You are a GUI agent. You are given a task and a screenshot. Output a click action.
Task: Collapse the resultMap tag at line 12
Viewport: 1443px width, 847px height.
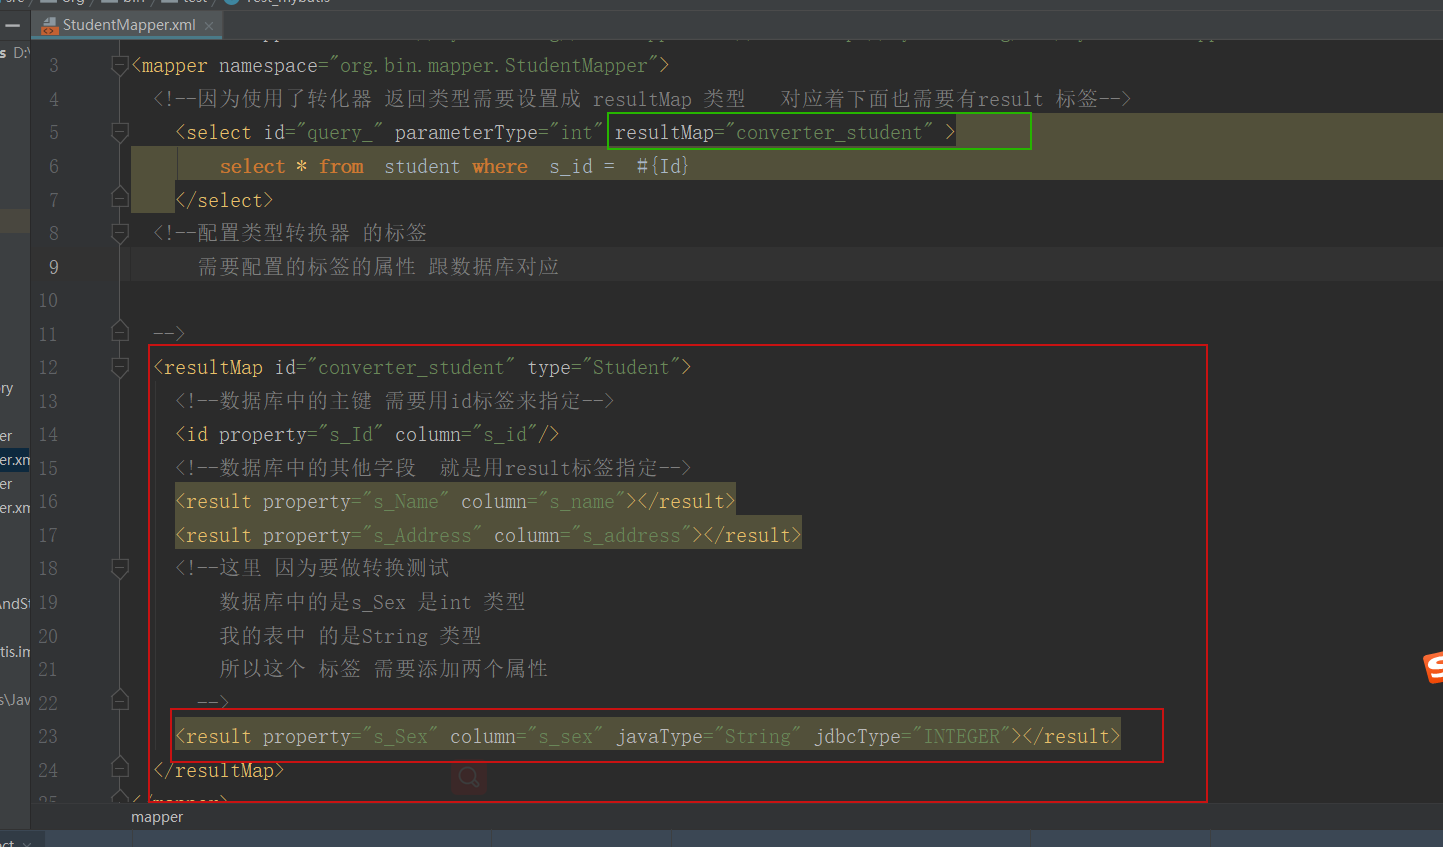pos(120,367)
